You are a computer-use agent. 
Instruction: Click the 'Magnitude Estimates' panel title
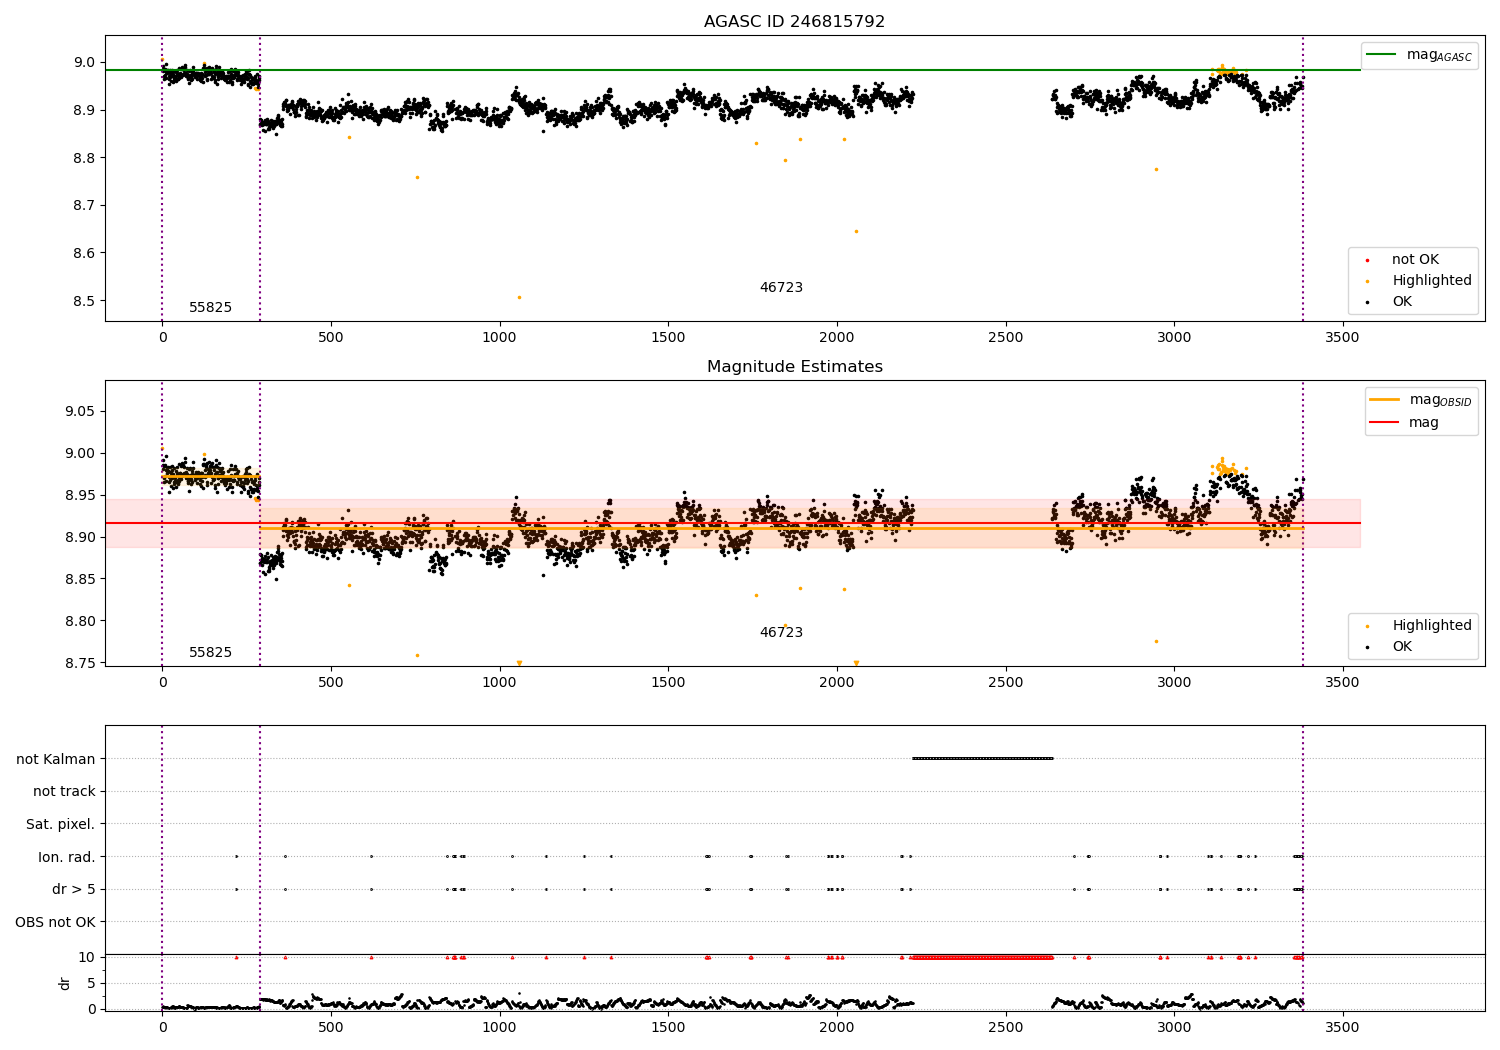coord(794,367)
